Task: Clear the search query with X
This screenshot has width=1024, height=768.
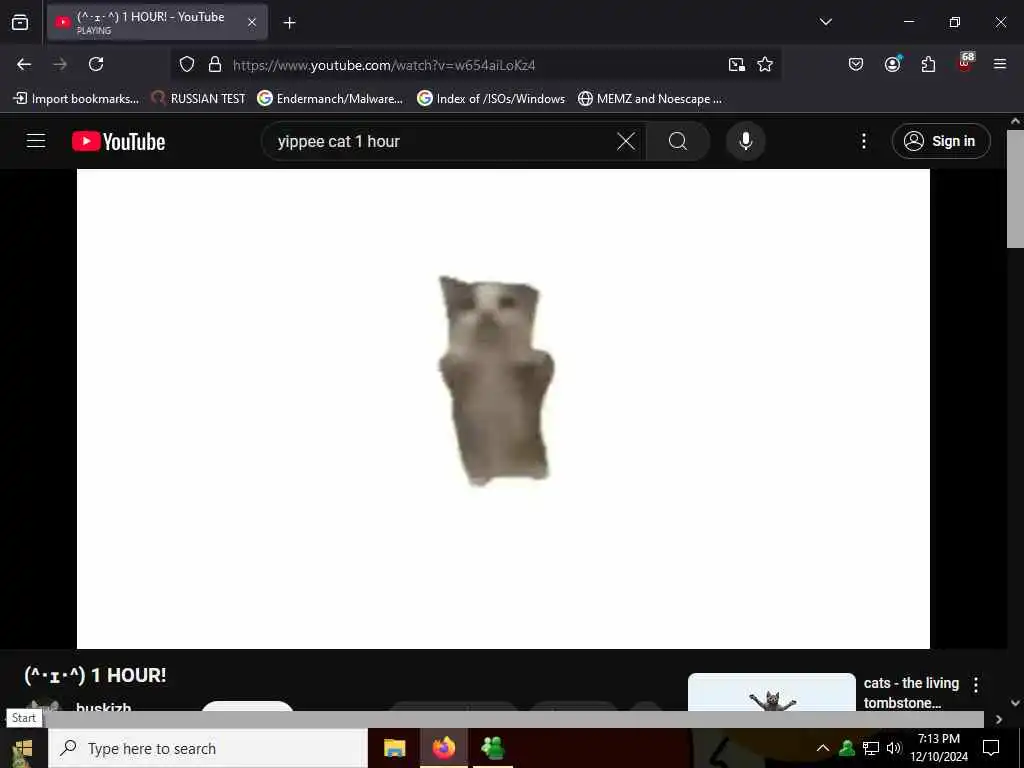Action: point(626,141)
